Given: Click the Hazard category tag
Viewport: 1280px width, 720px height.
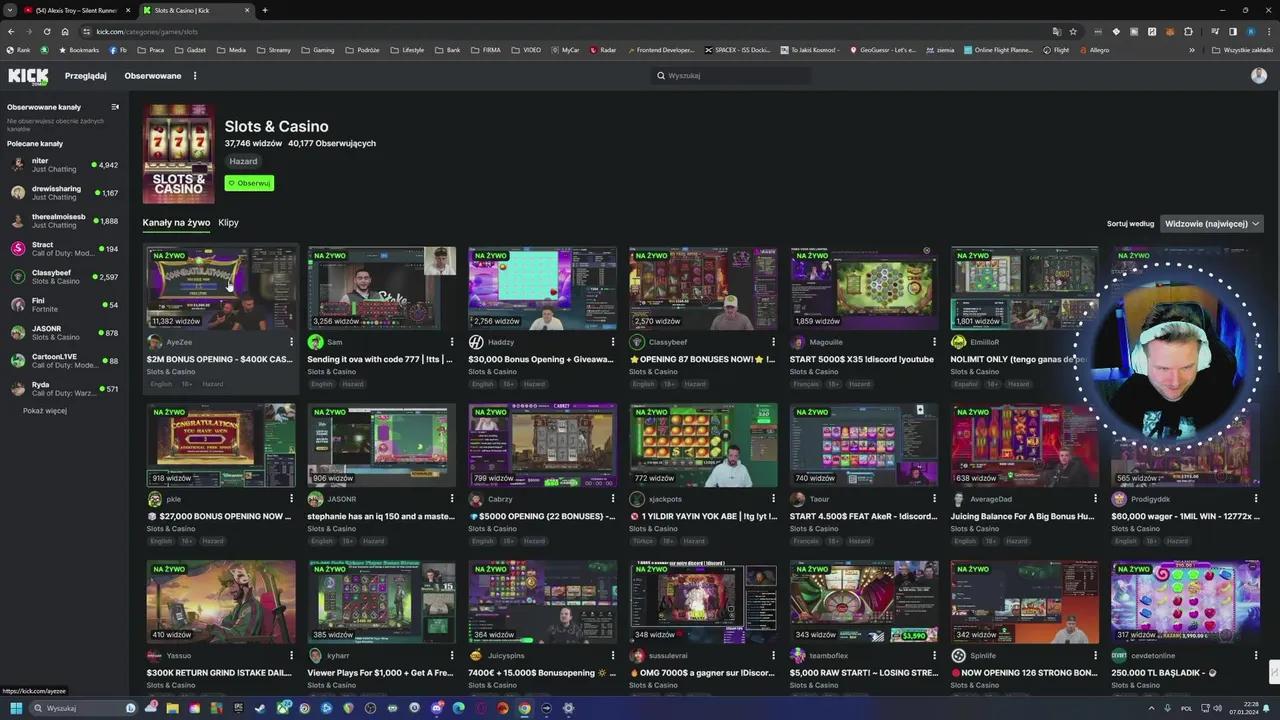Looking at the screenshot, I should 243,161.
